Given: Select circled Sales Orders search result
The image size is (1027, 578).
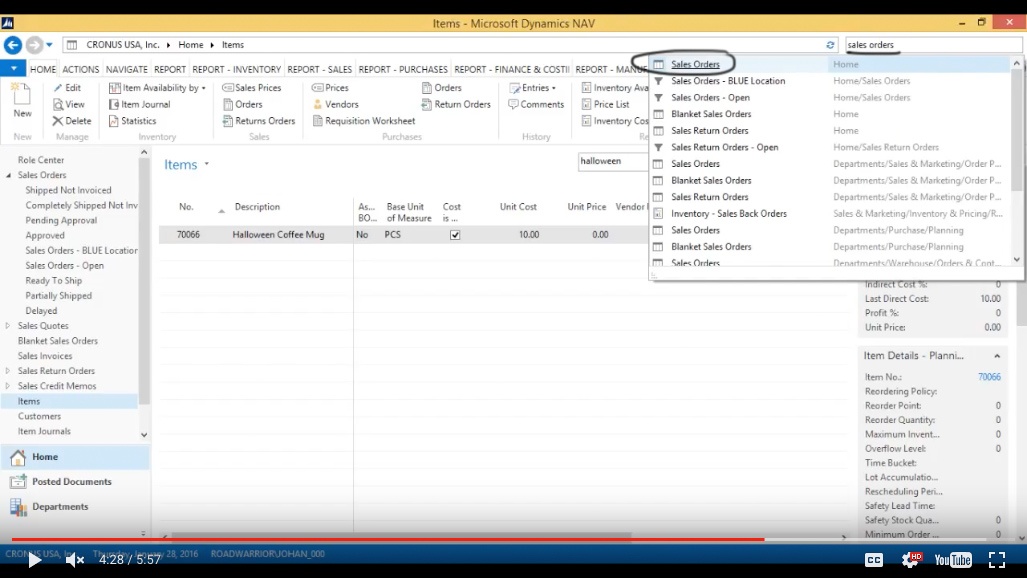Looking at the screenshot, I should click(x=695, y=64).
